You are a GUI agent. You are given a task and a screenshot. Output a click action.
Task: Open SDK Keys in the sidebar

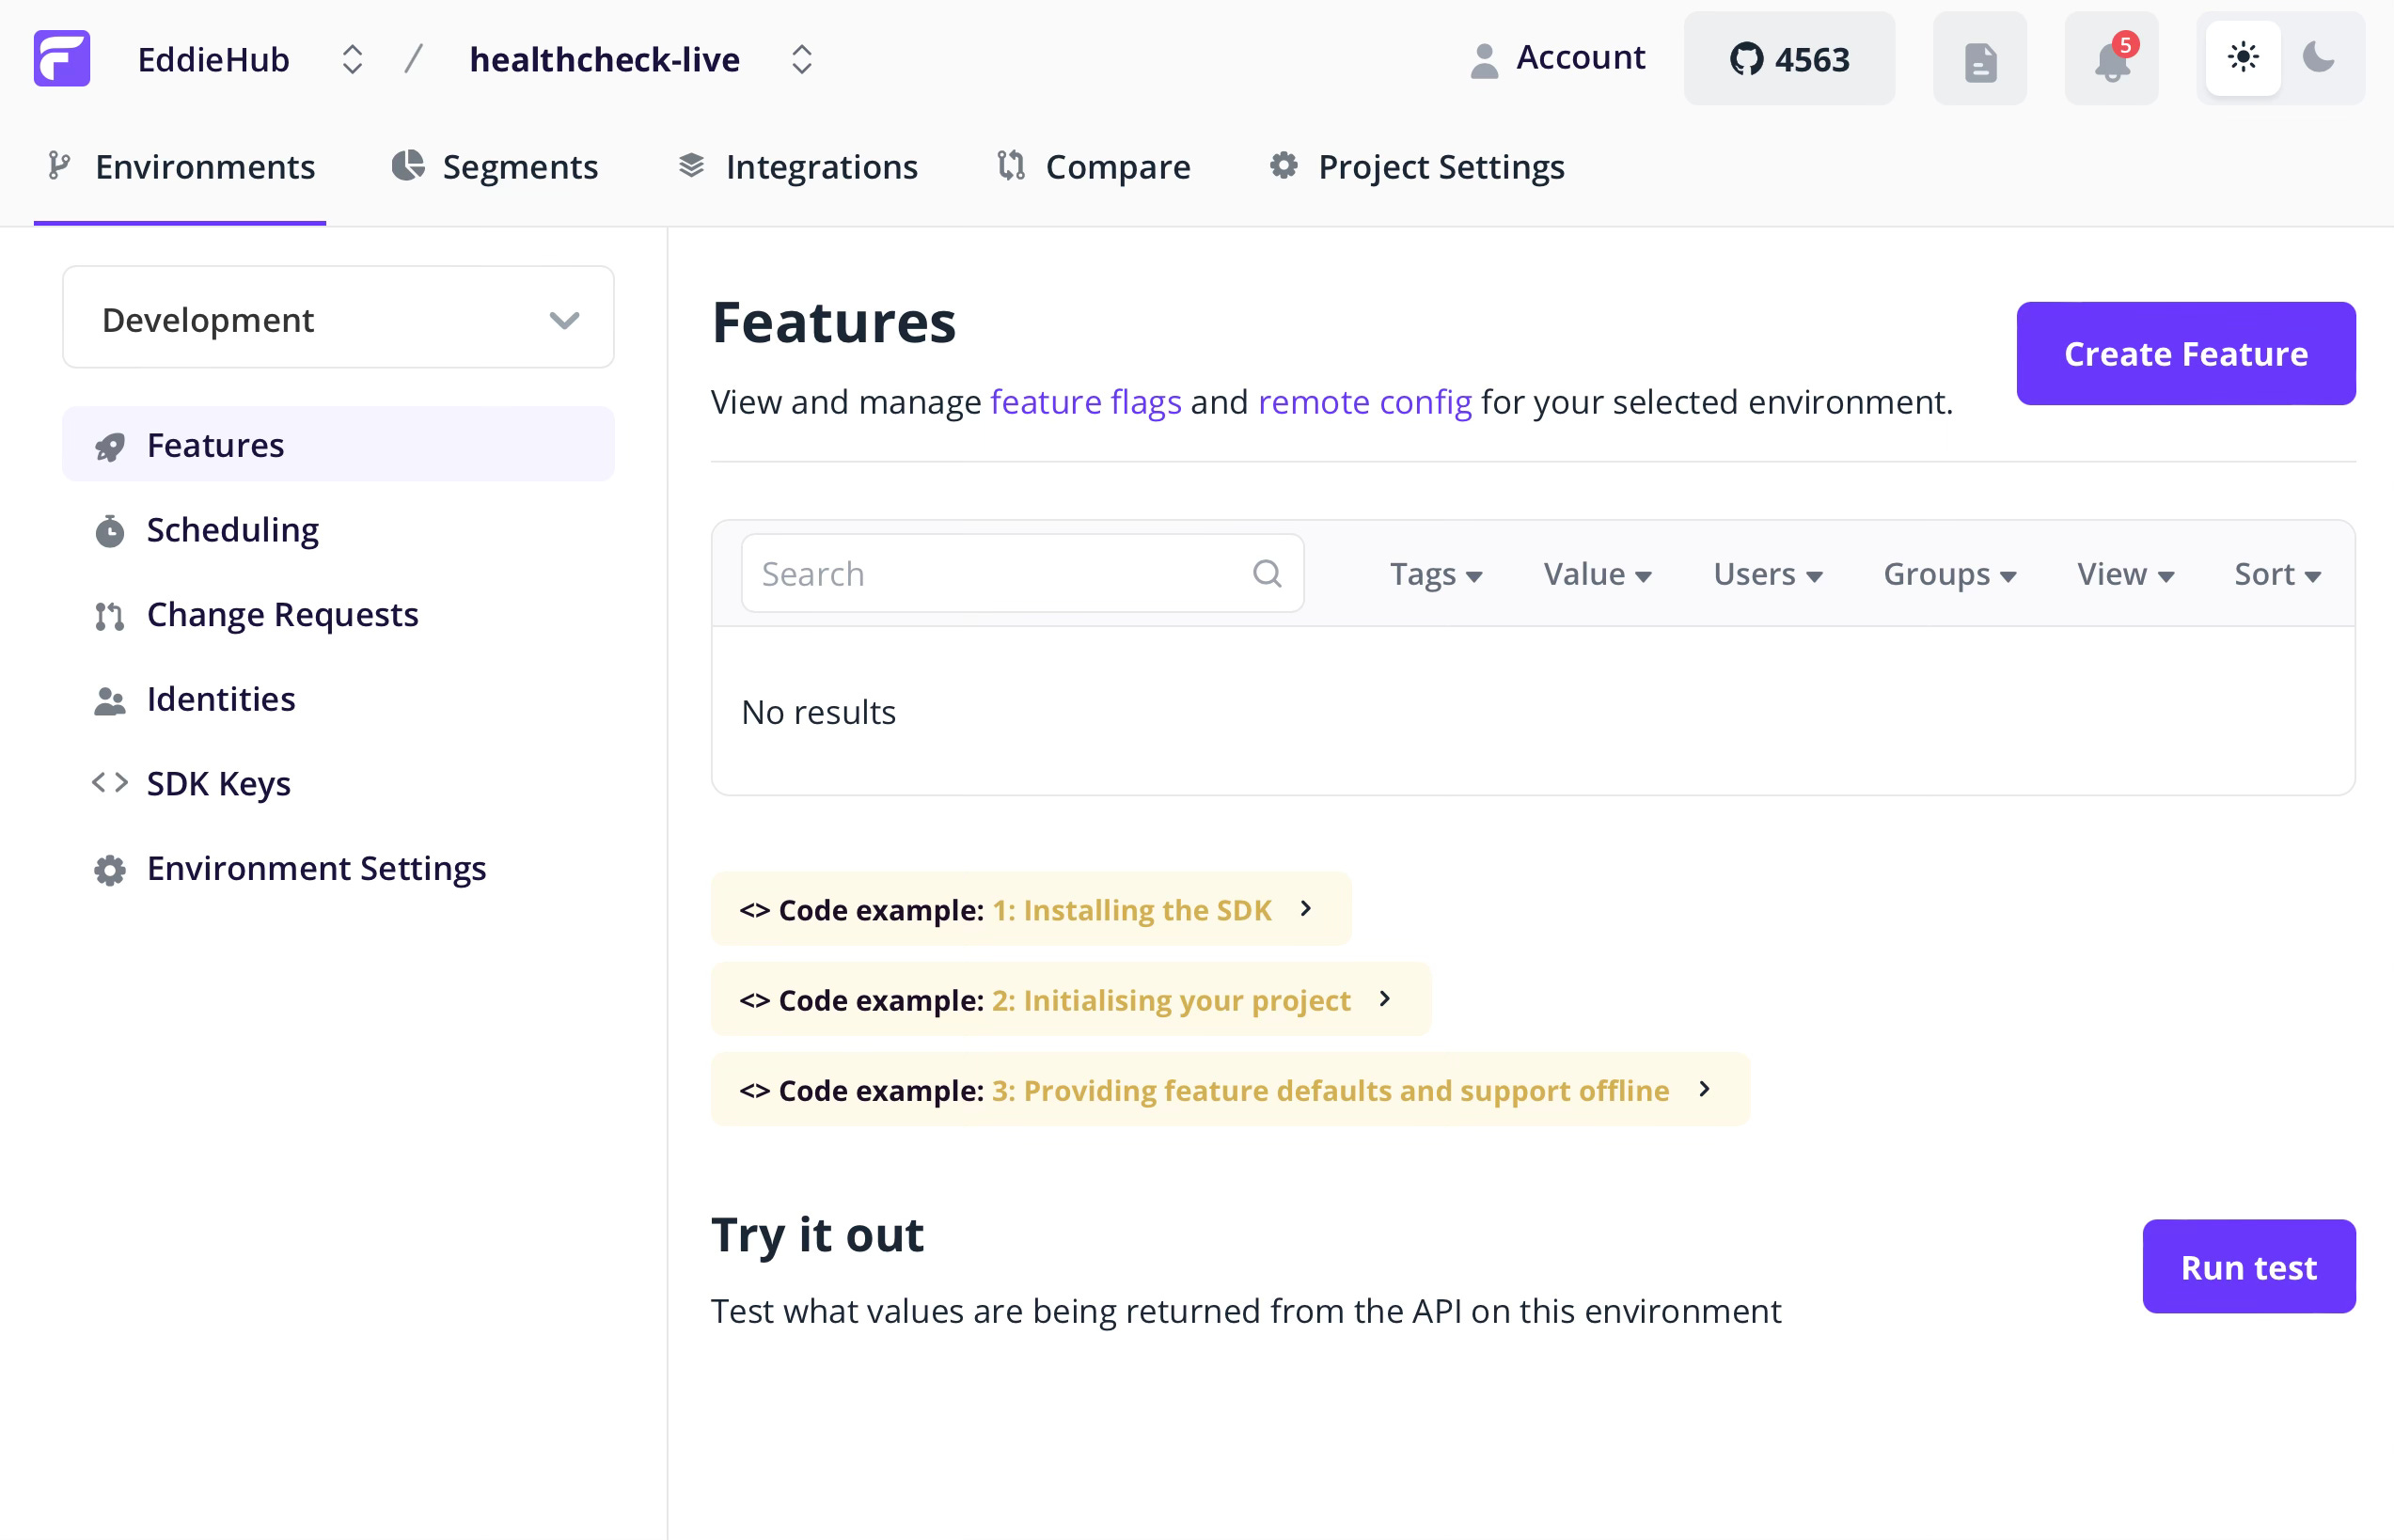point(338,783)
